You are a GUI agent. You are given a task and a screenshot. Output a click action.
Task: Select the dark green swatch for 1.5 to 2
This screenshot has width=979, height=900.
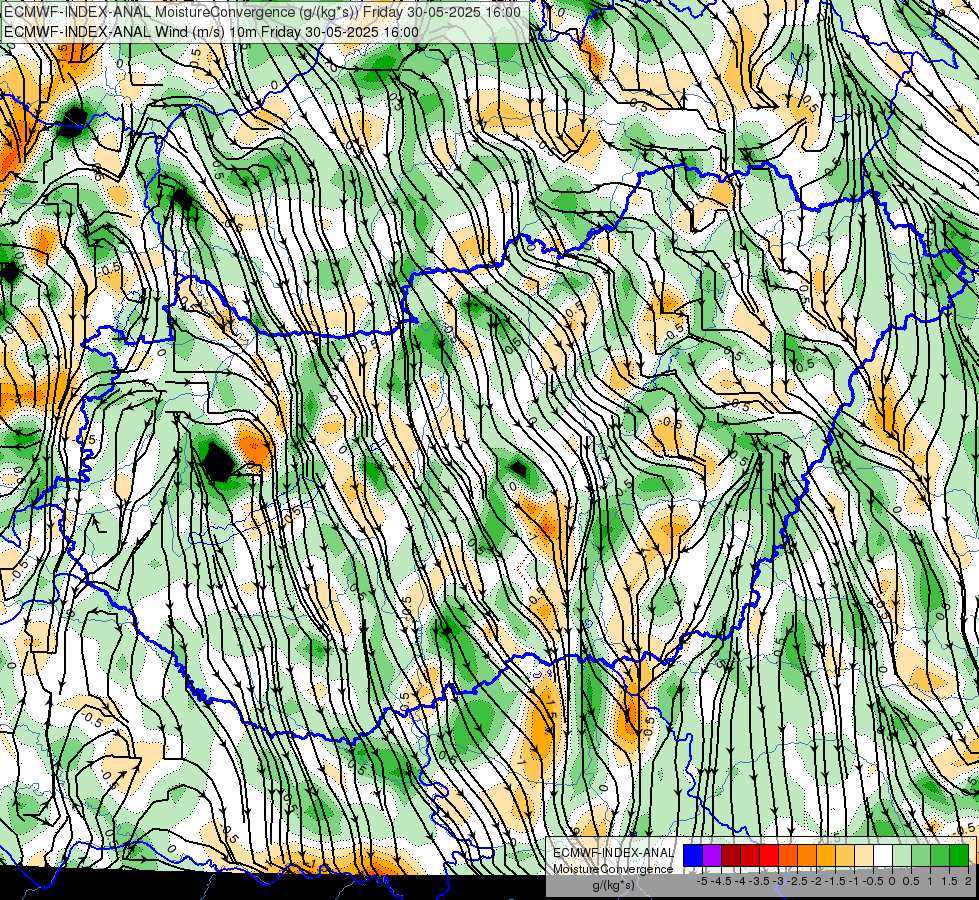[959, 855]
